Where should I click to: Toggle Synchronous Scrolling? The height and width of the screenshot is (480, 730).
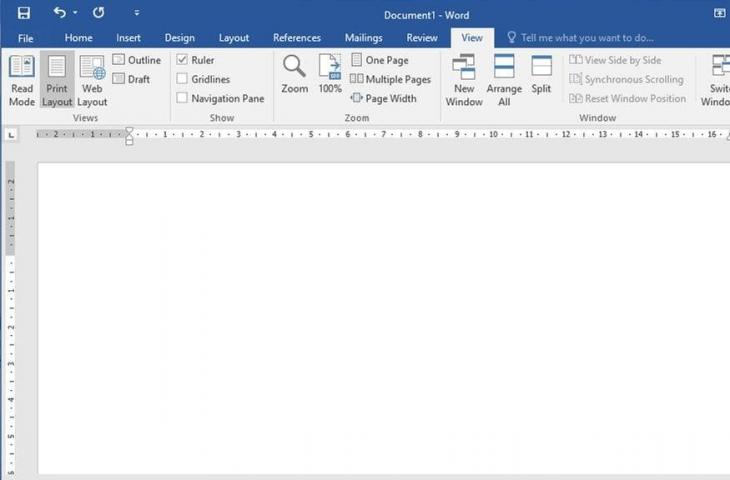[x=627, y=79]
